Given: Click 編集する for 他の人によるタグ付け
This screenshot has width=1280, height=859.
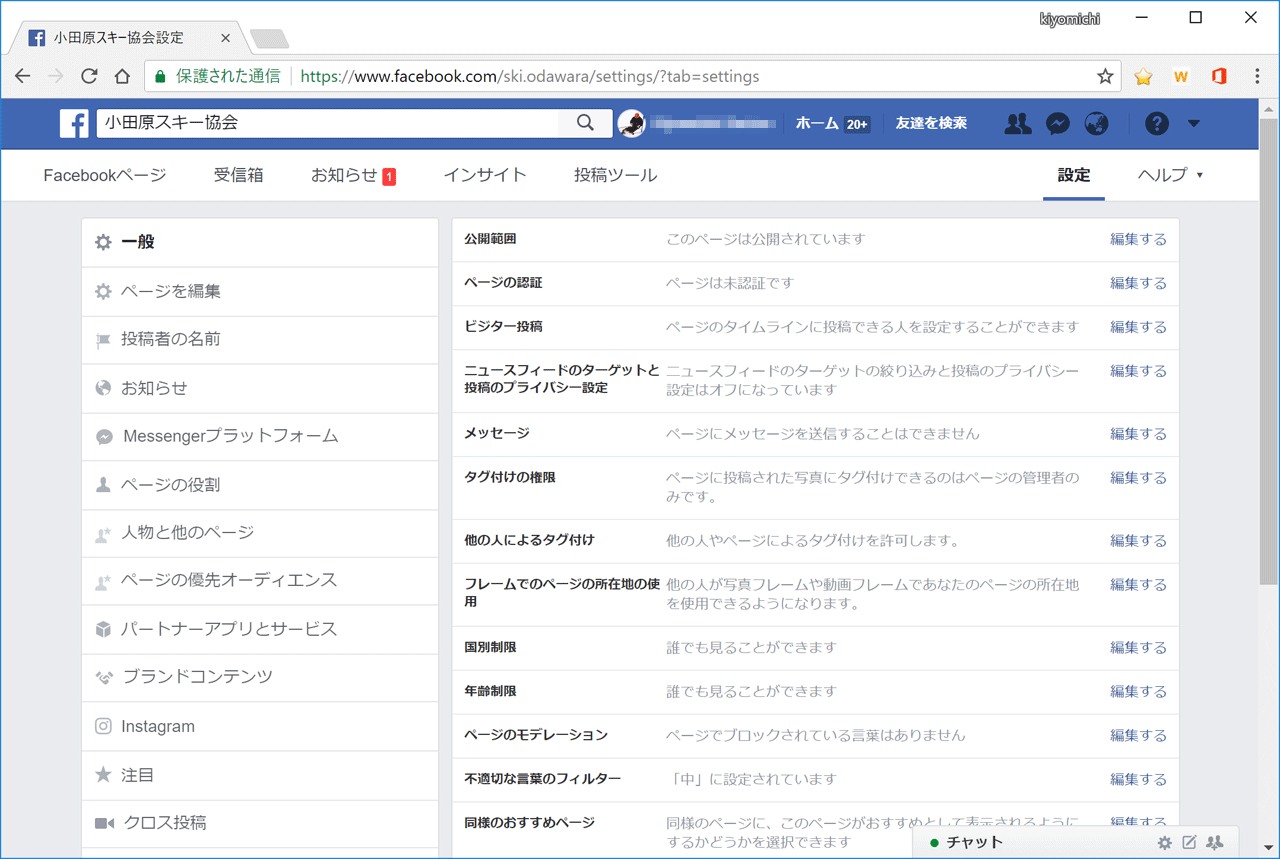Looking at the screenshot, I should pos(1138,541).
